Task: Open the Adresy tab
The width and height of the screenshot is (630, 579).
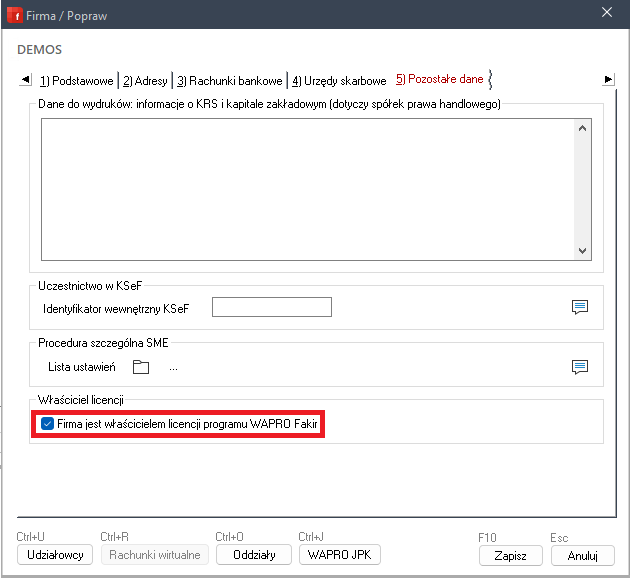Action: pos(145,80)
